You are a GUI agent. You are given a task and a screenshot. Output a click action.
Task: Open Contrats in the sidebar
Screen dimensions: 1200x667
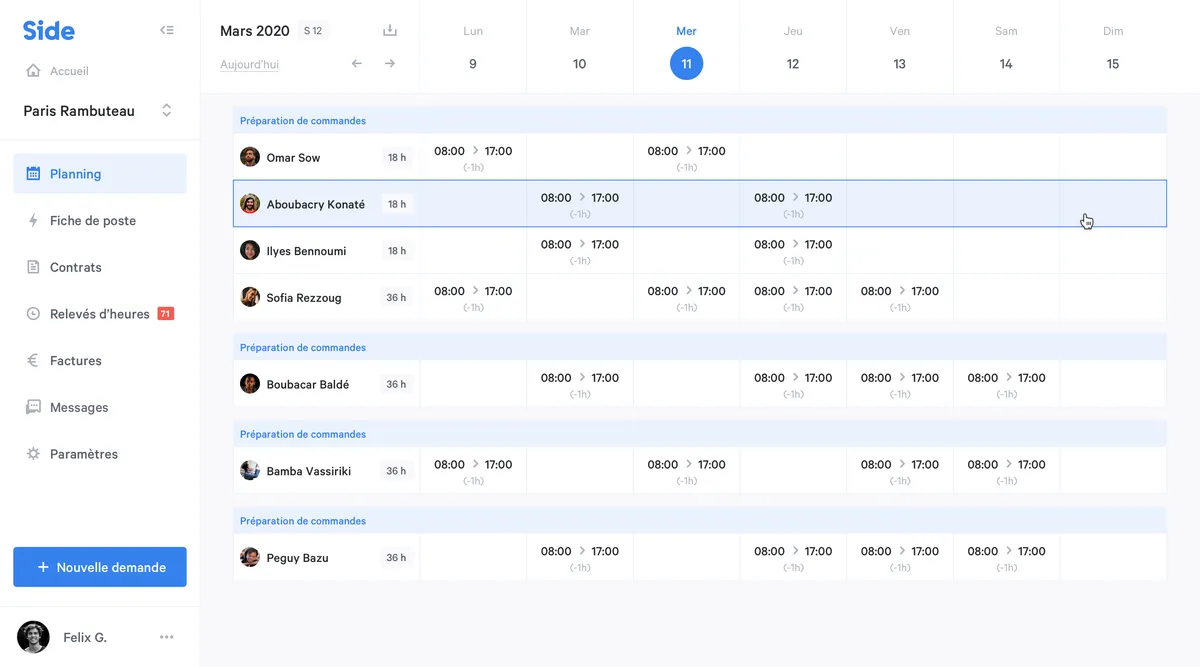(76, 267)
